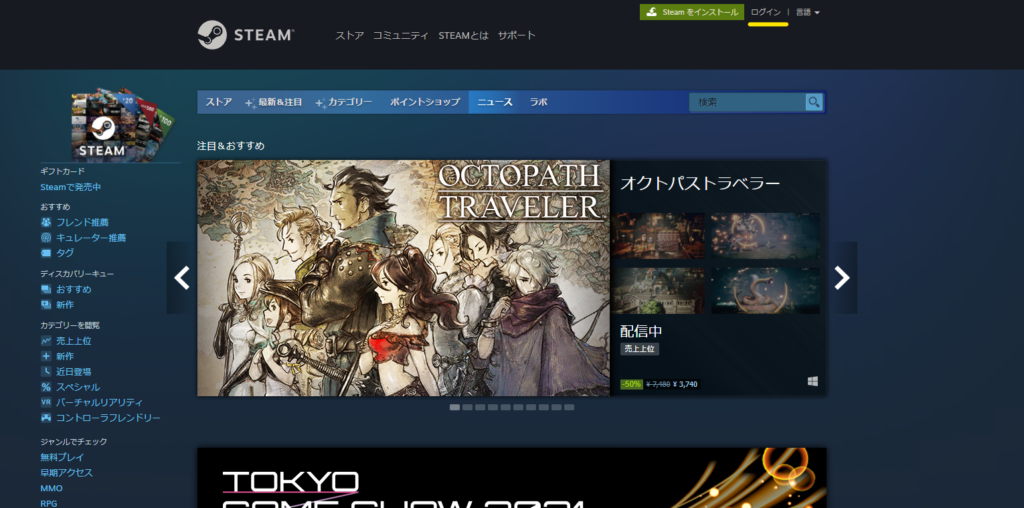Open the サポート header link
The width and height of the screenshot is (1024, 508).
[x=517, y=35]
